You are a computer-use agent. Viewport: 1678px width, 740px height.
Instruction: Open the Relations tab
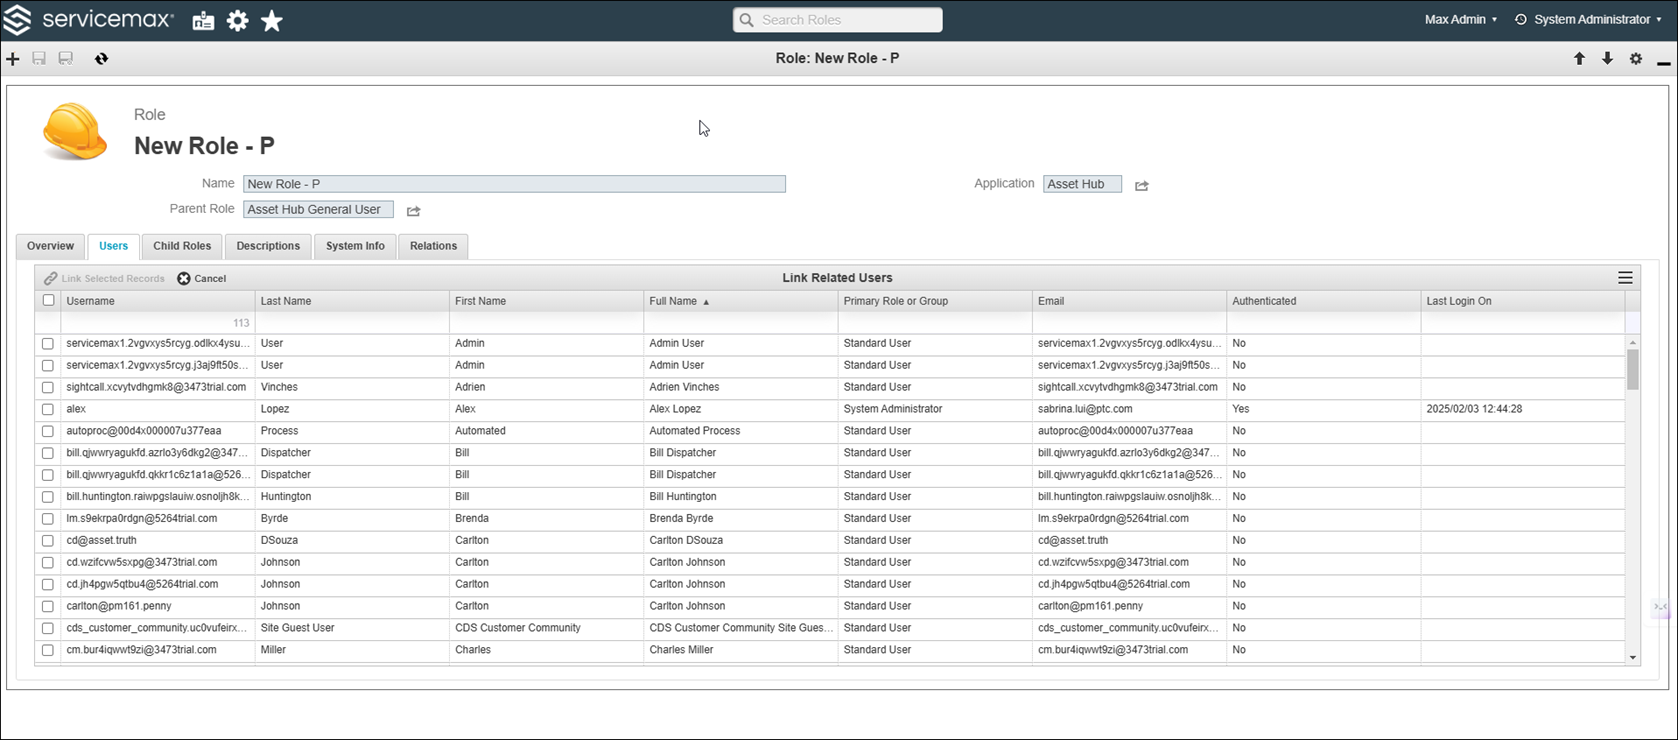[x=433, y=246]
